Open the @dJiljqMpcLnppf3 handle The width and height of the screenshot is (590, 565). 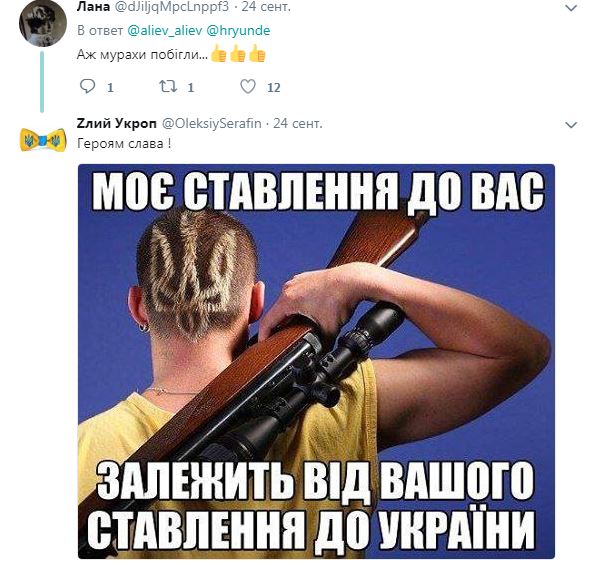coord(171,7)
